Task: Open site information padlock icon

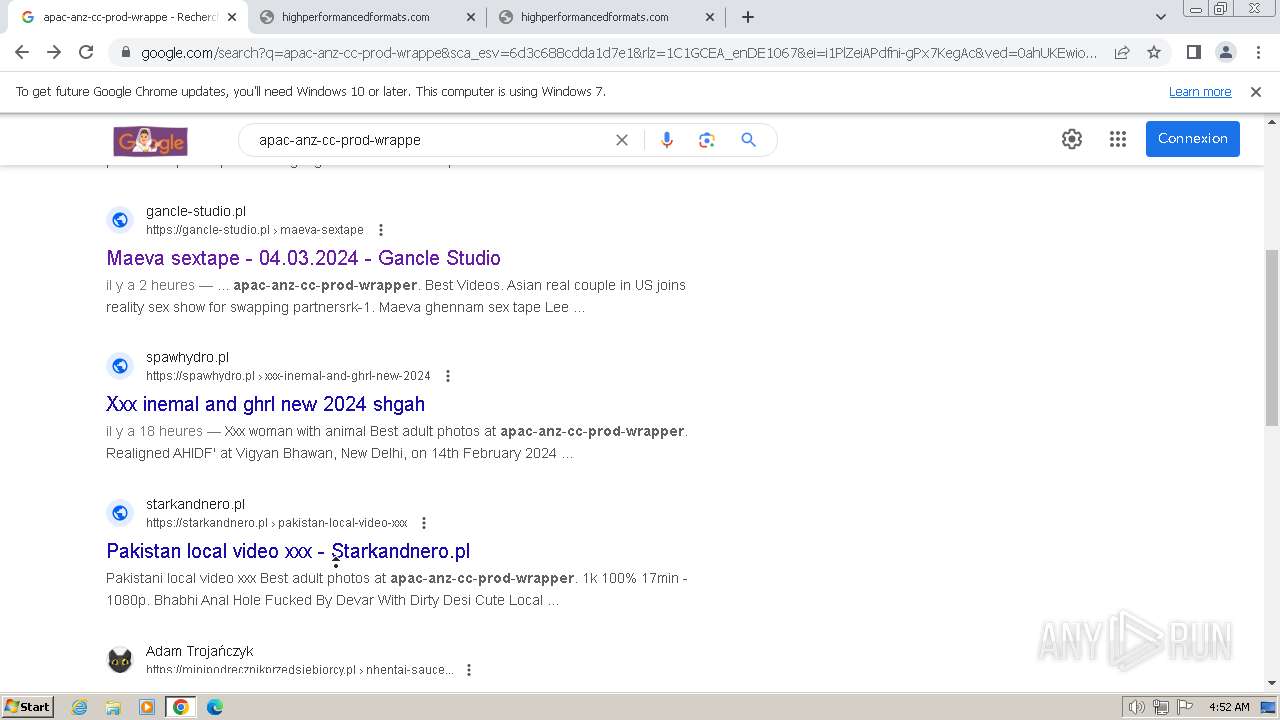Action: [125, 53]
